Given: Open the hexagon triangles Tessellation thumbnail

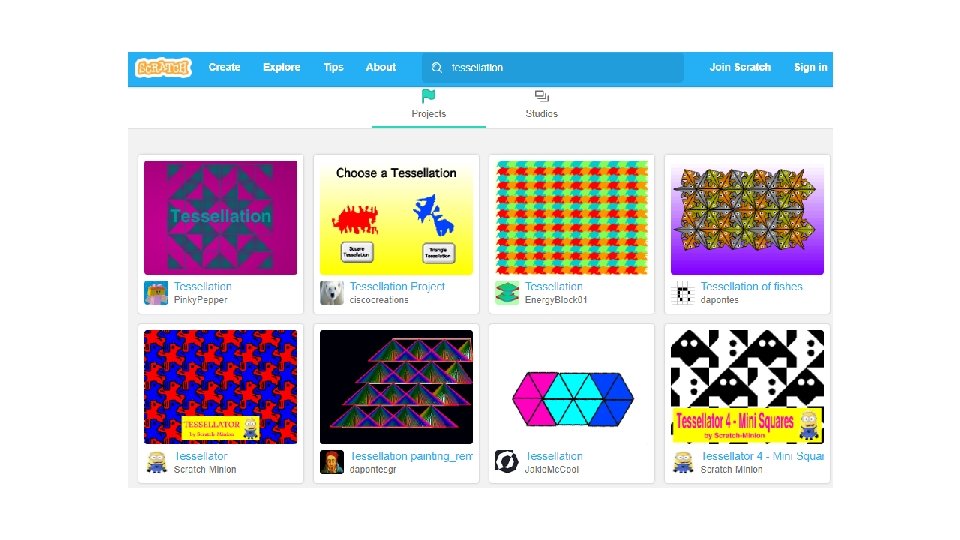Looking at the screenshot, I should (572, 387).
